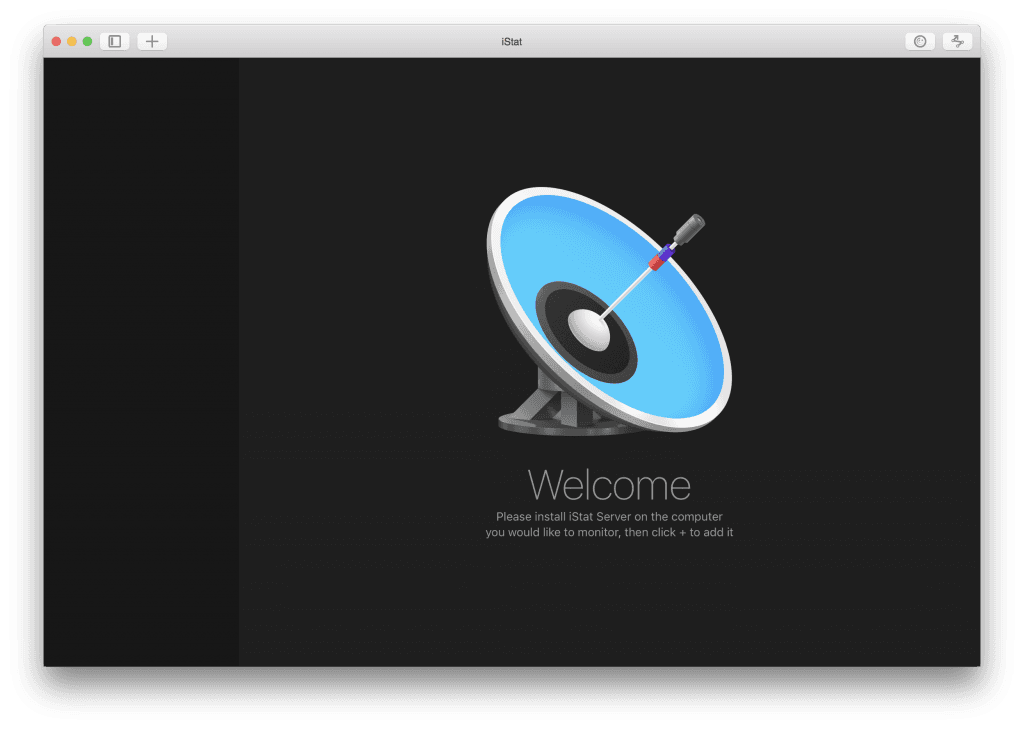Click the install instructions text below Welcome

tap(611, 524)
